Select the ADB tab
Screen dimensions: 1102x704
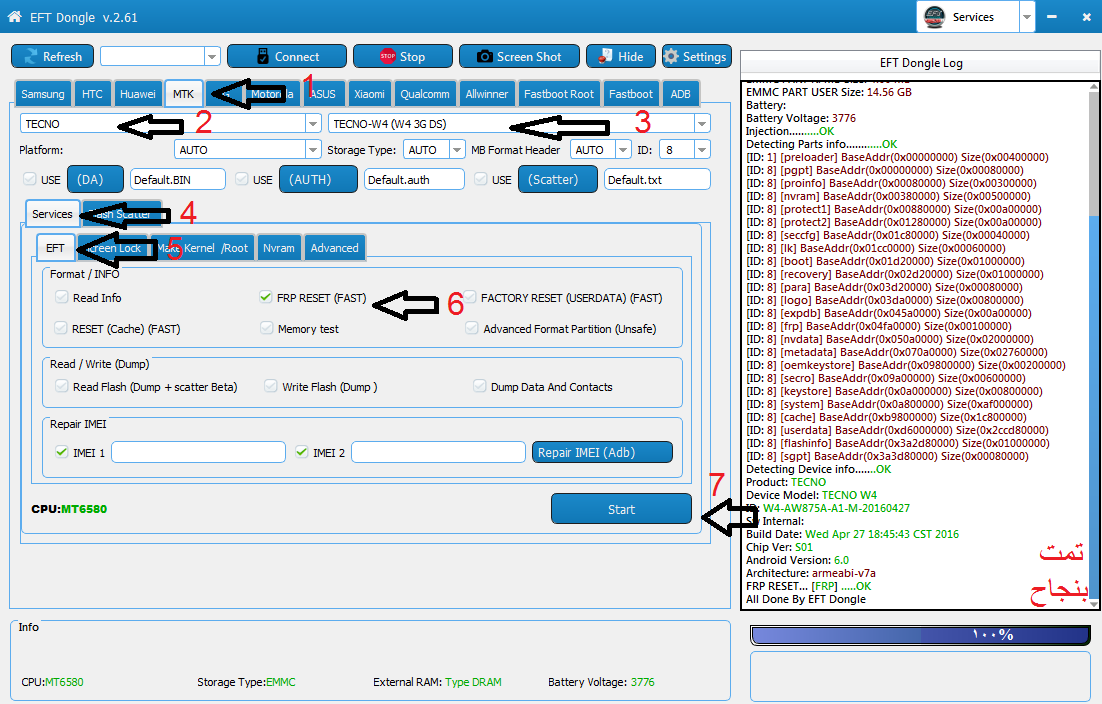click(680, 93)
